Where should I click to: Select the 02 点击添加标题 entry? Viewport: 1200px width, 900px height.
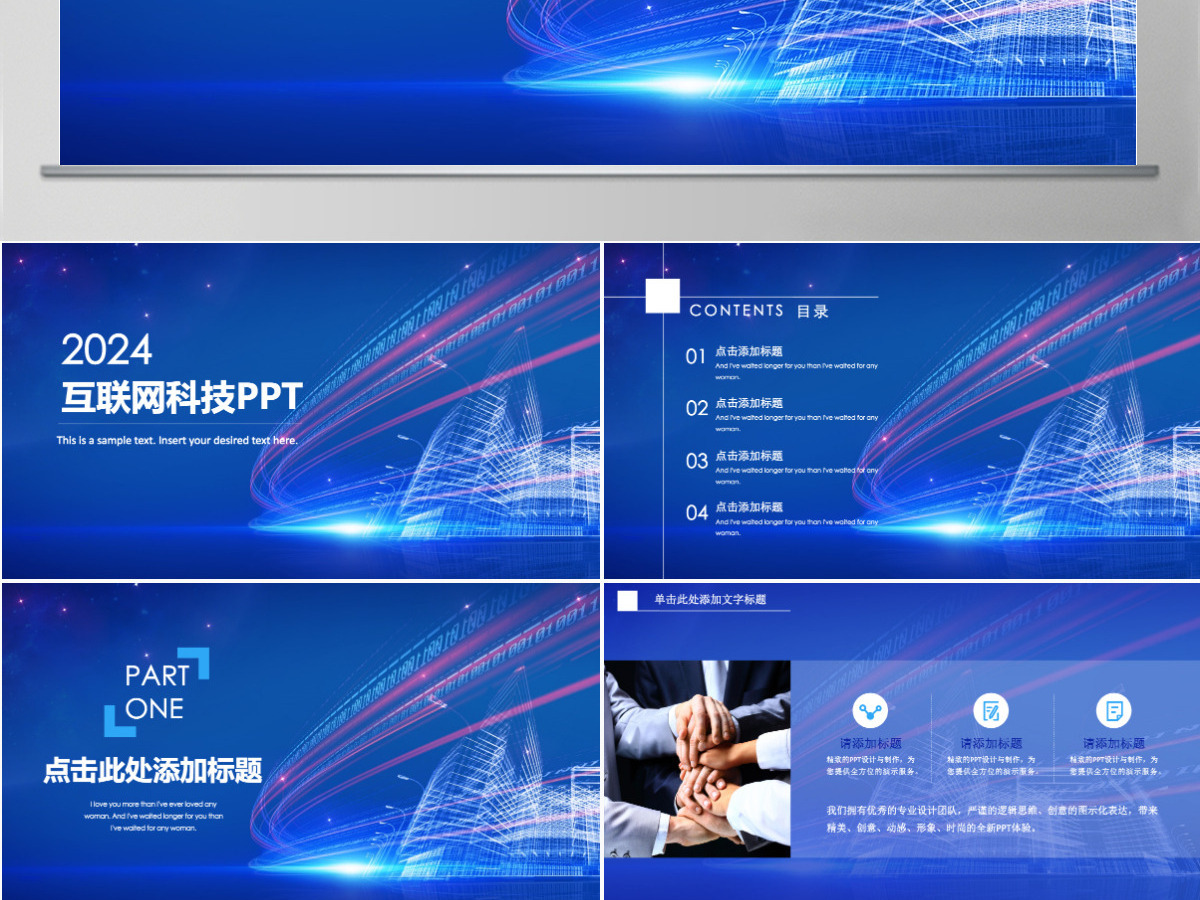coord(782,415)
